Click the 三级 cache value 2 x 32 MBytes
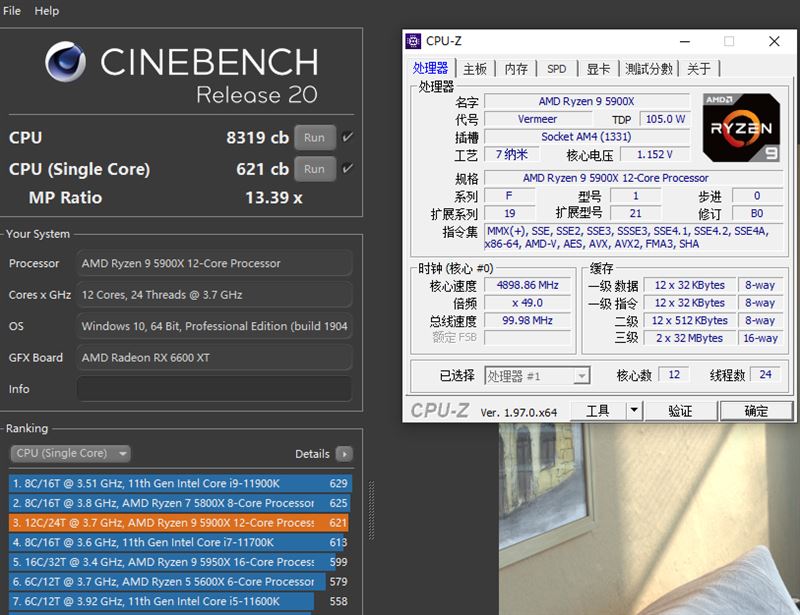Image resolution: width=800 pixels, height=615 pixels. [689, 338]
